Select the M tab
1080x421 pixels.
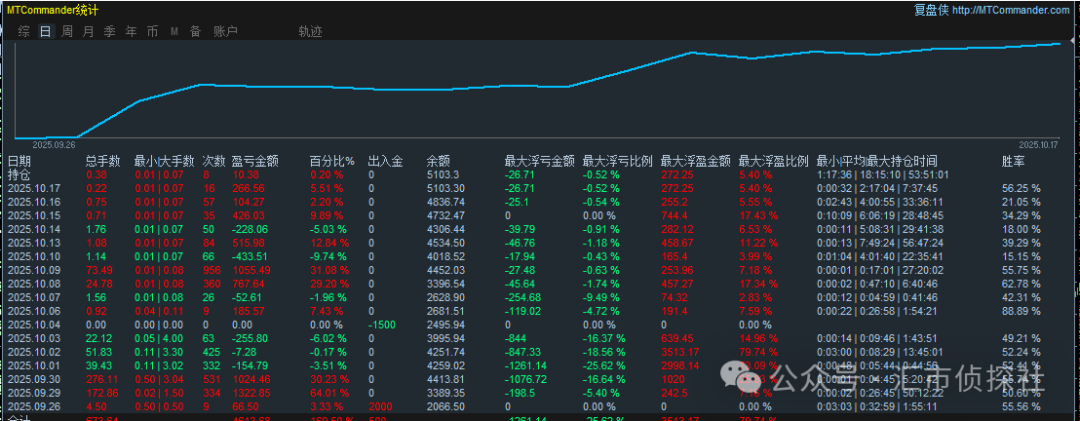pos(174,31)
